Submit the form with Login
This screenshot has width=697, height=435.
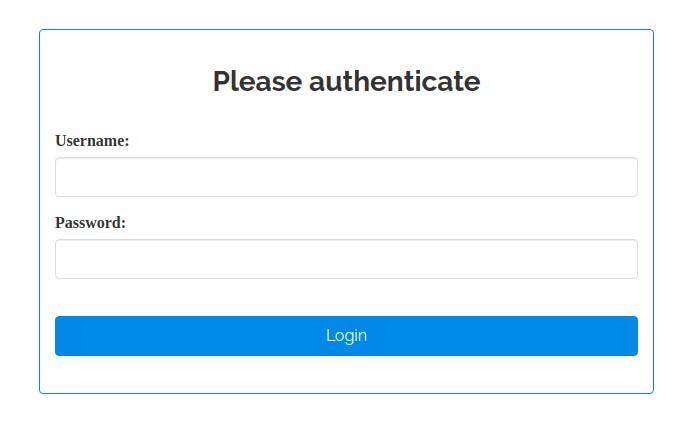[x=346, y=336]
